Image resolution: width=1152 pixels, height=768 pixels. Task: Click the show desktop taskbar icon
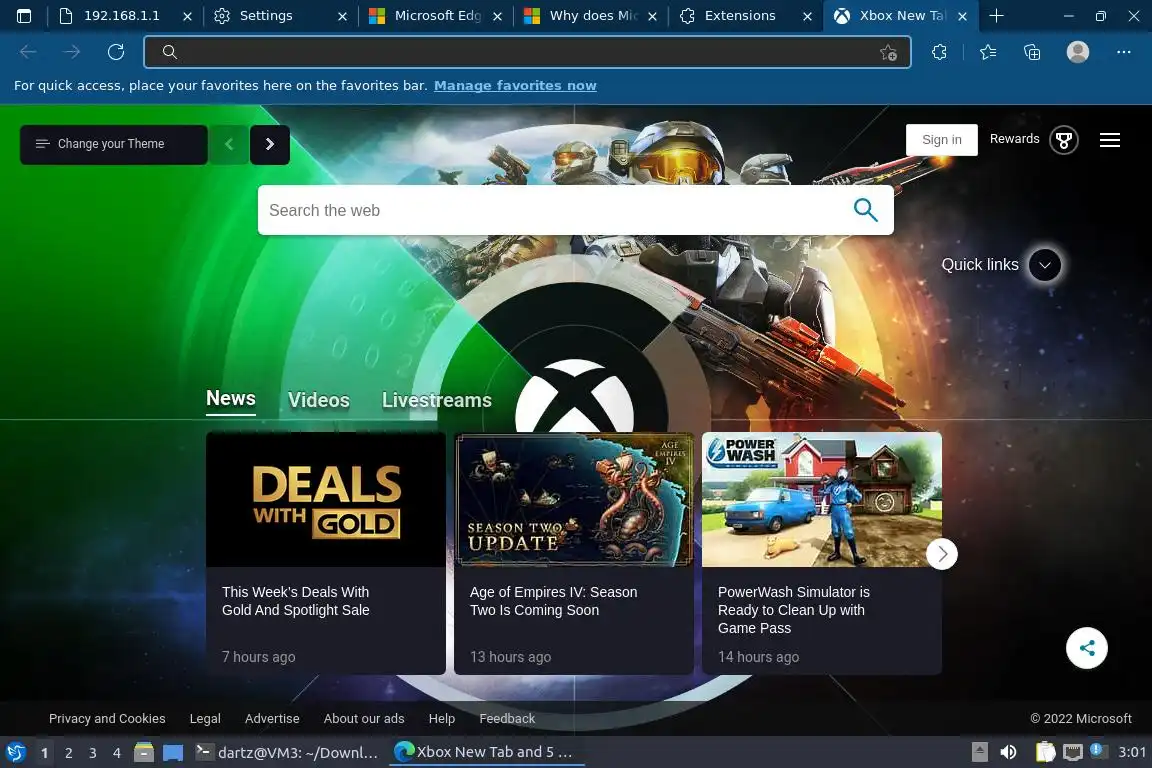pos(173,753)
